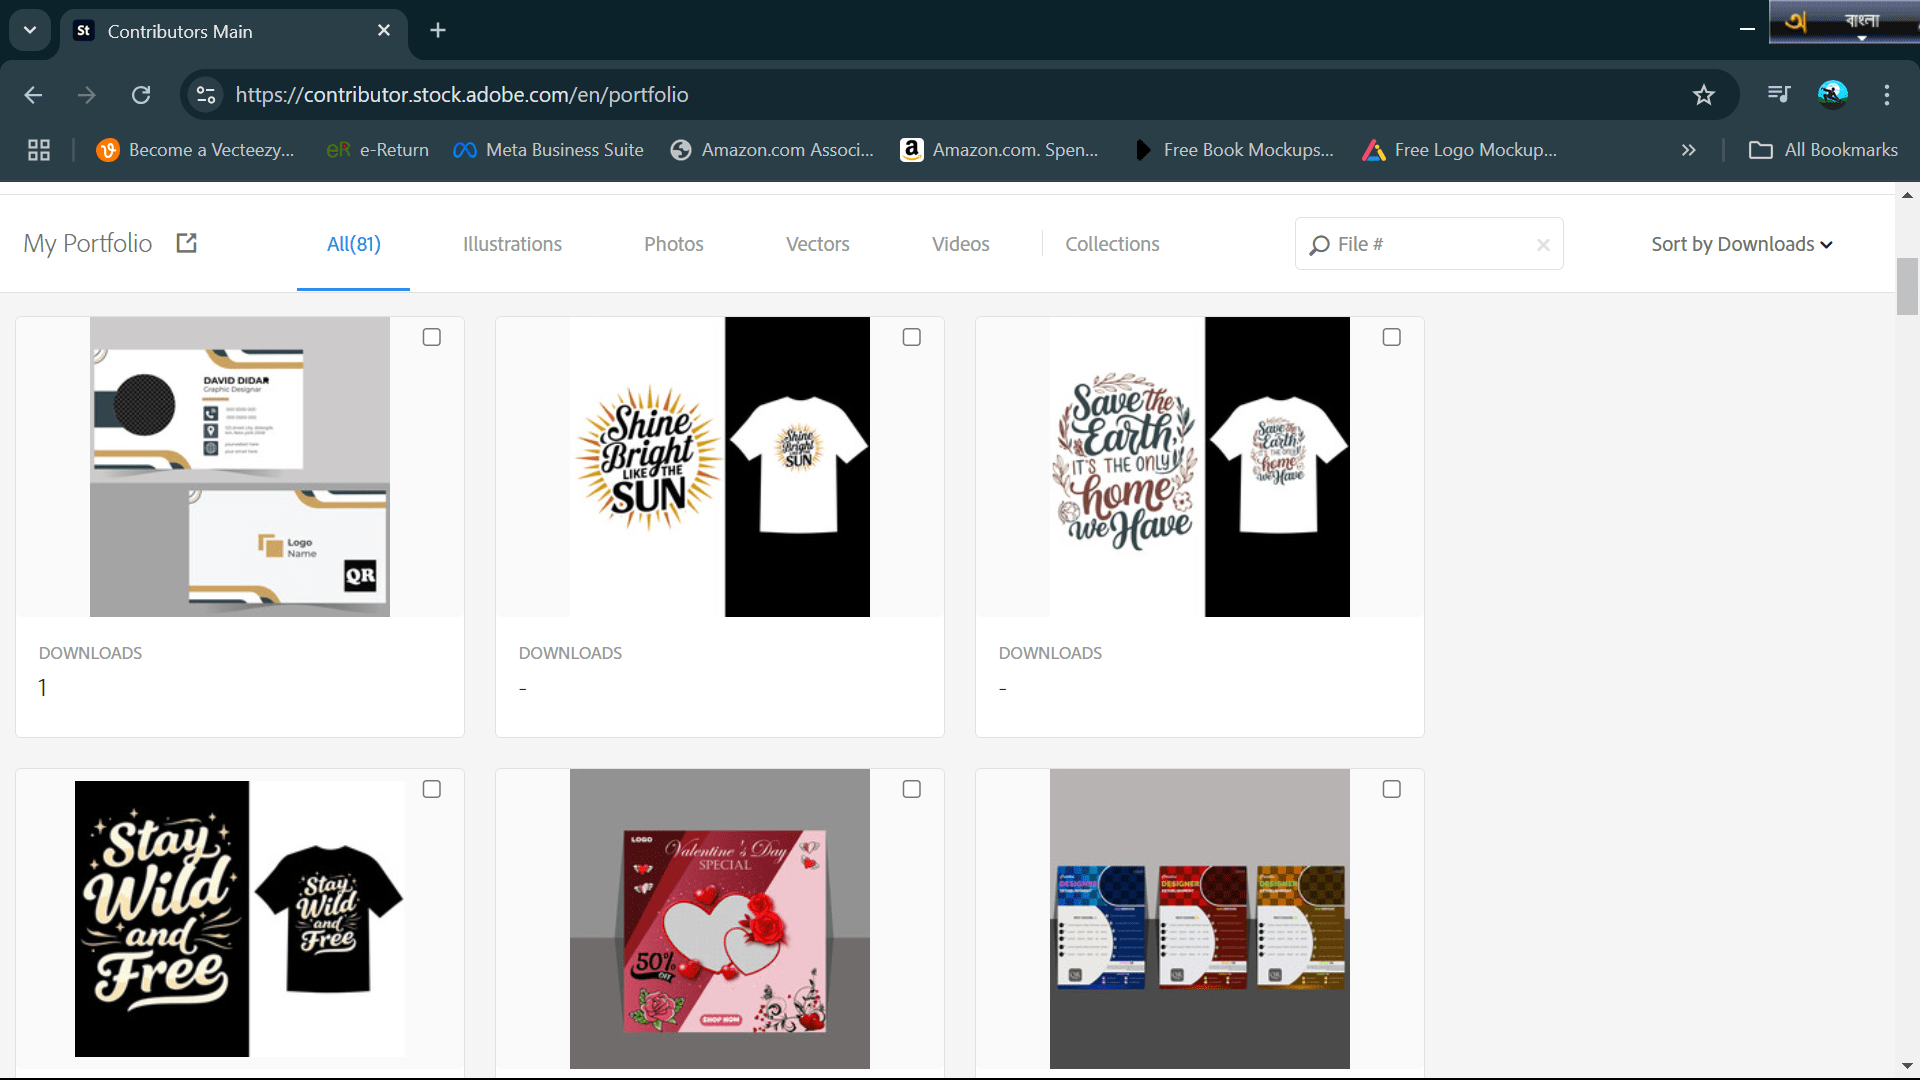This screenshot has width=1920, height=1080.
Task: Reload the current page
Action: coord(141,95)
